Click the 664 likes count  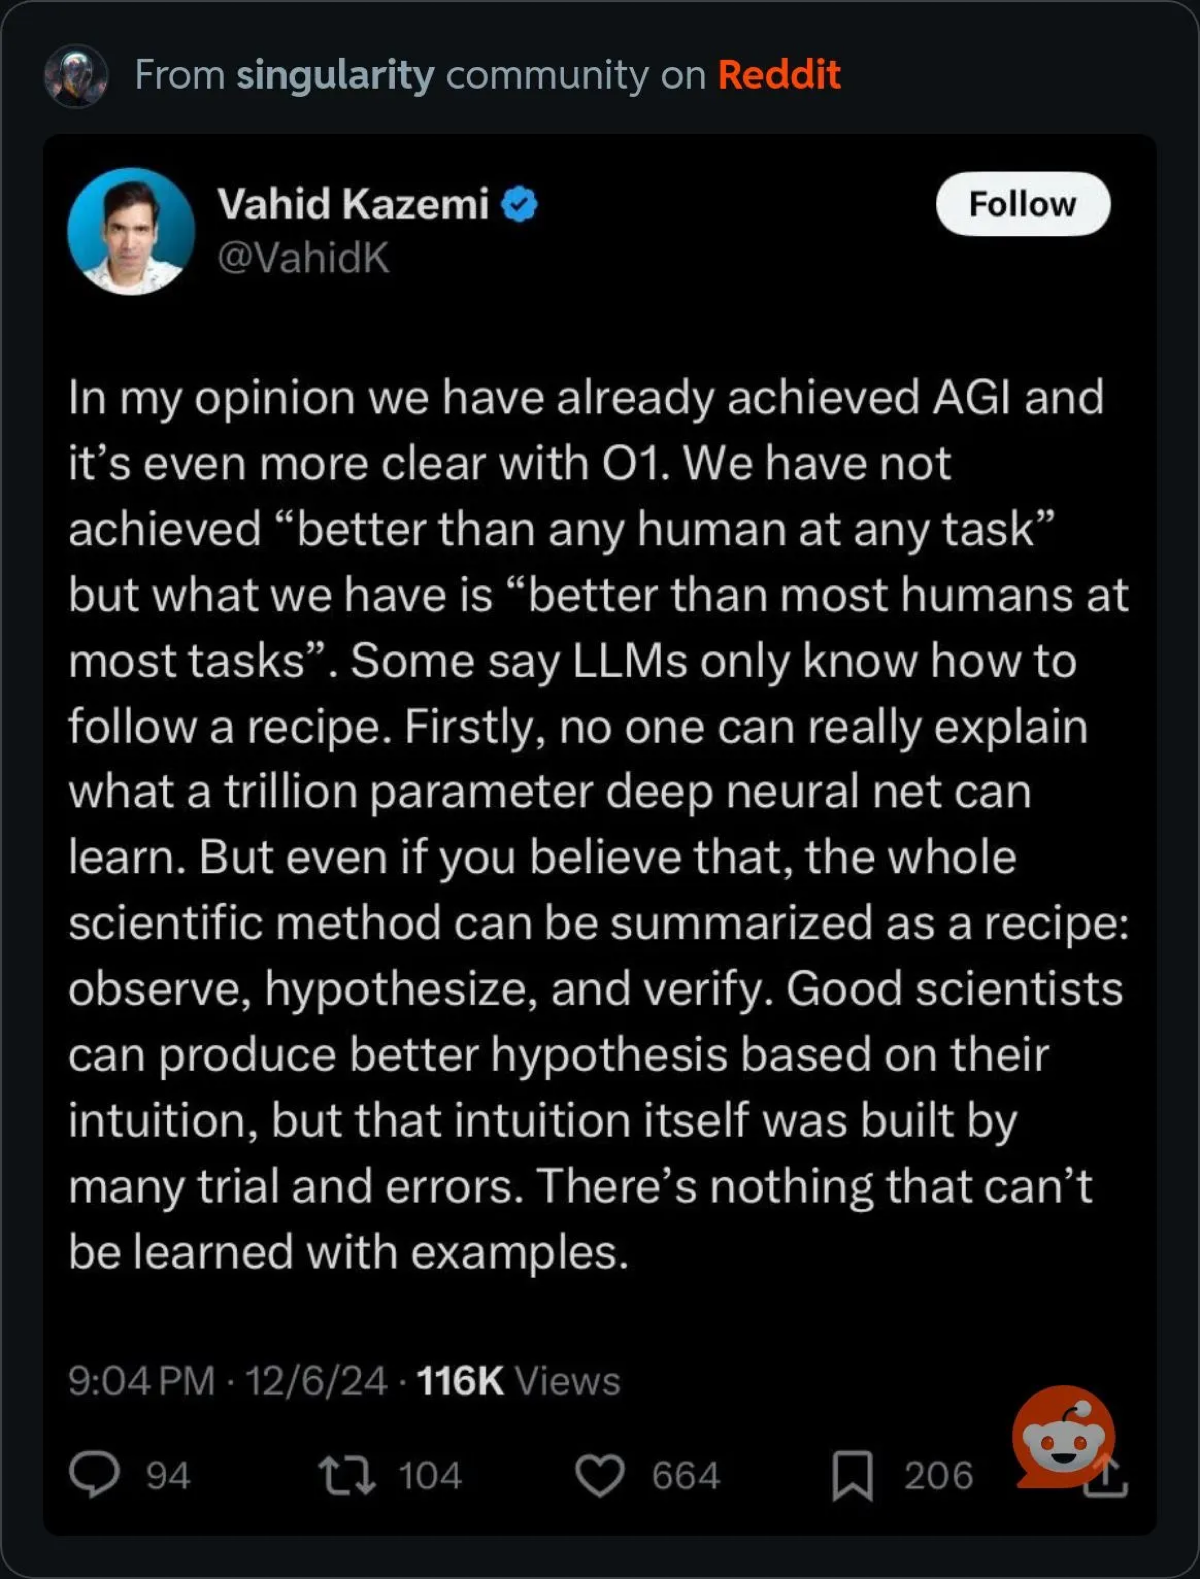[x=685, y=1476]
